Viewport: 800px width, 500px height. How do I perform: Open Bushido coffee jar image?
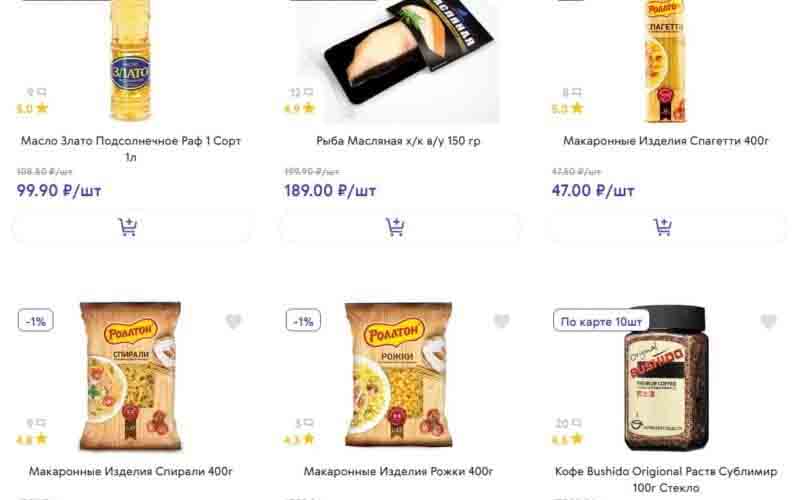point(666,378)
